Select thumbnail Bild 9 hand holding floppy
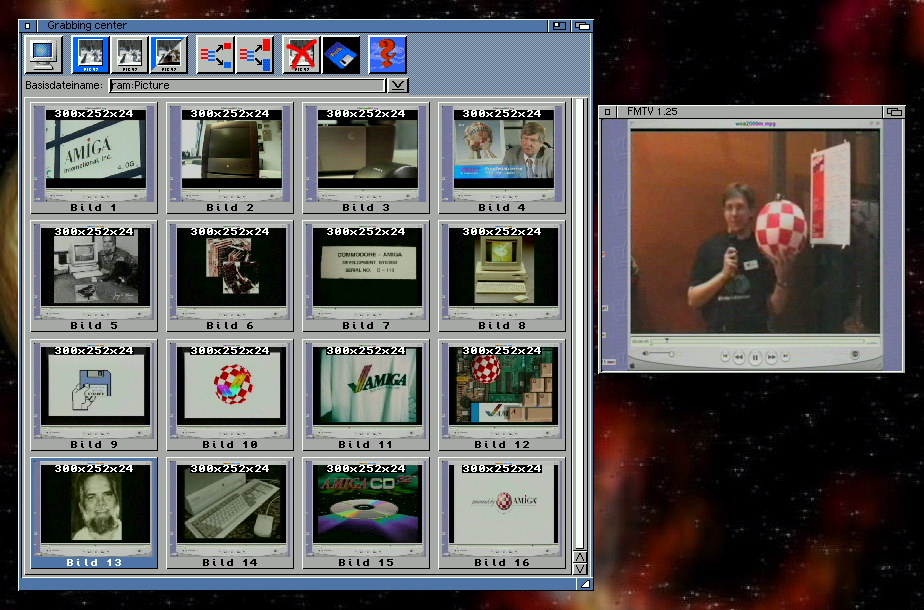Screen dimensions: 924x610 pos(94,394)
